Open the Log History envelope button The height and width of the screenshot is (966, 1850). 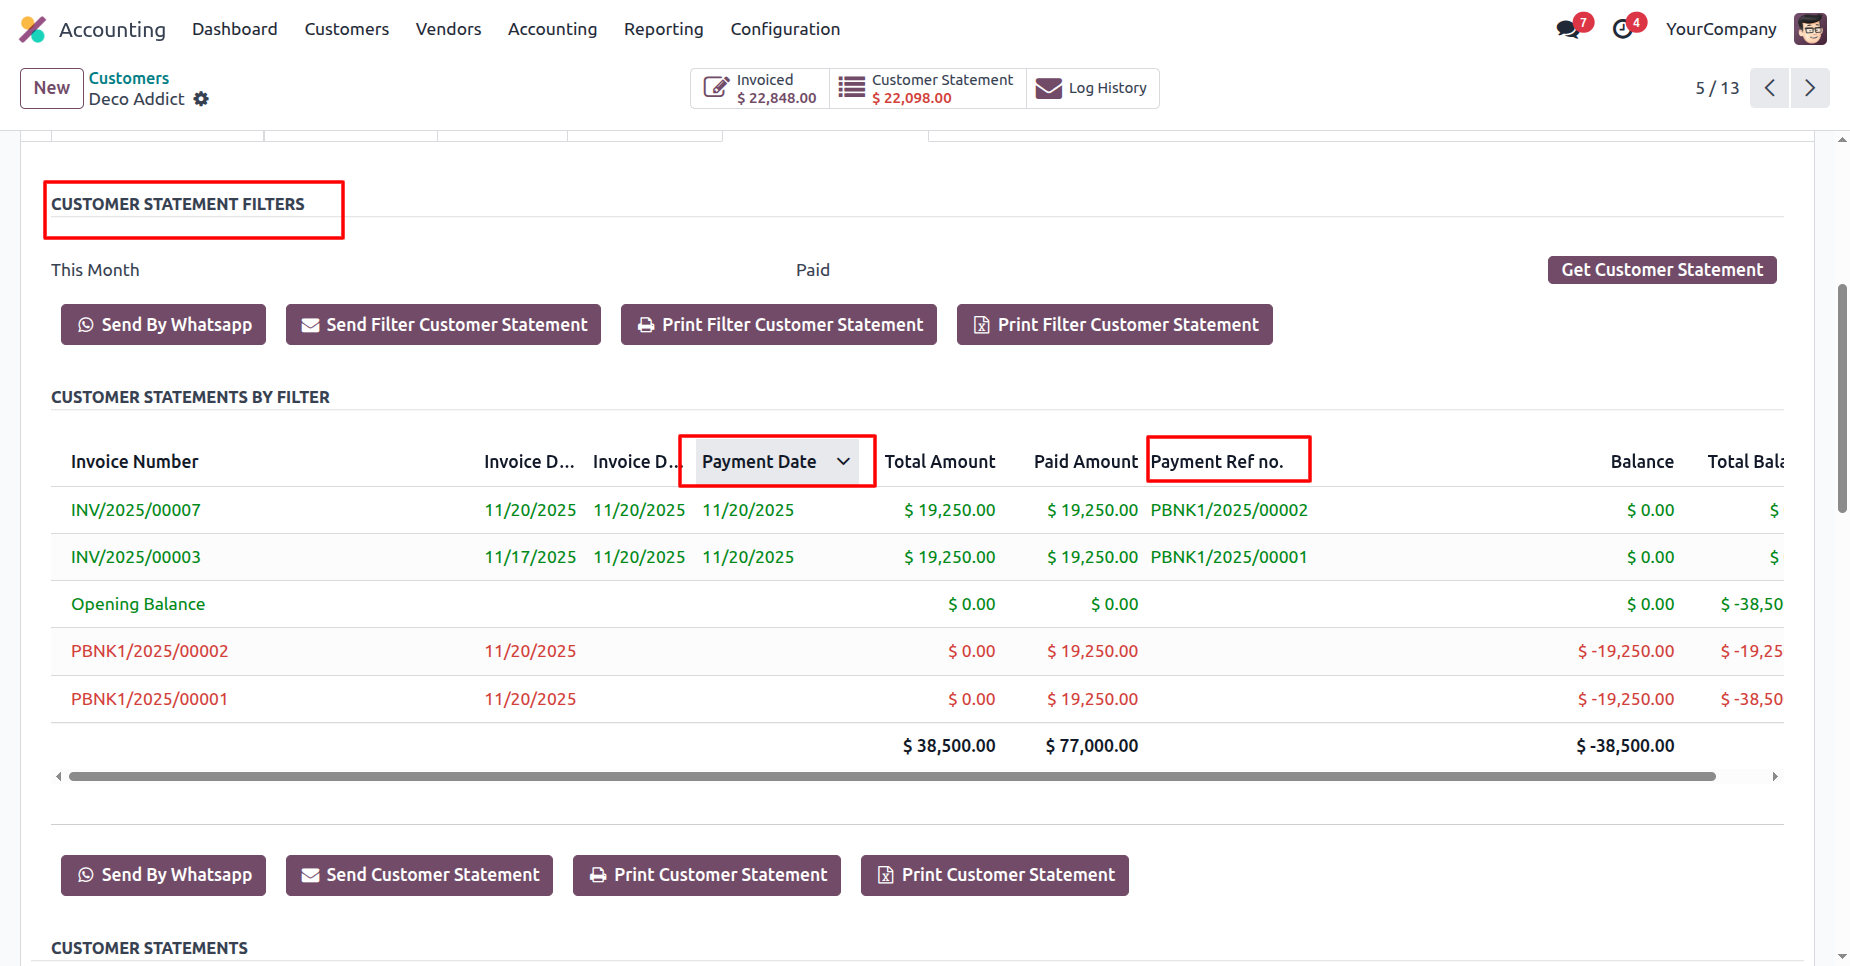tap(1092, 89)
